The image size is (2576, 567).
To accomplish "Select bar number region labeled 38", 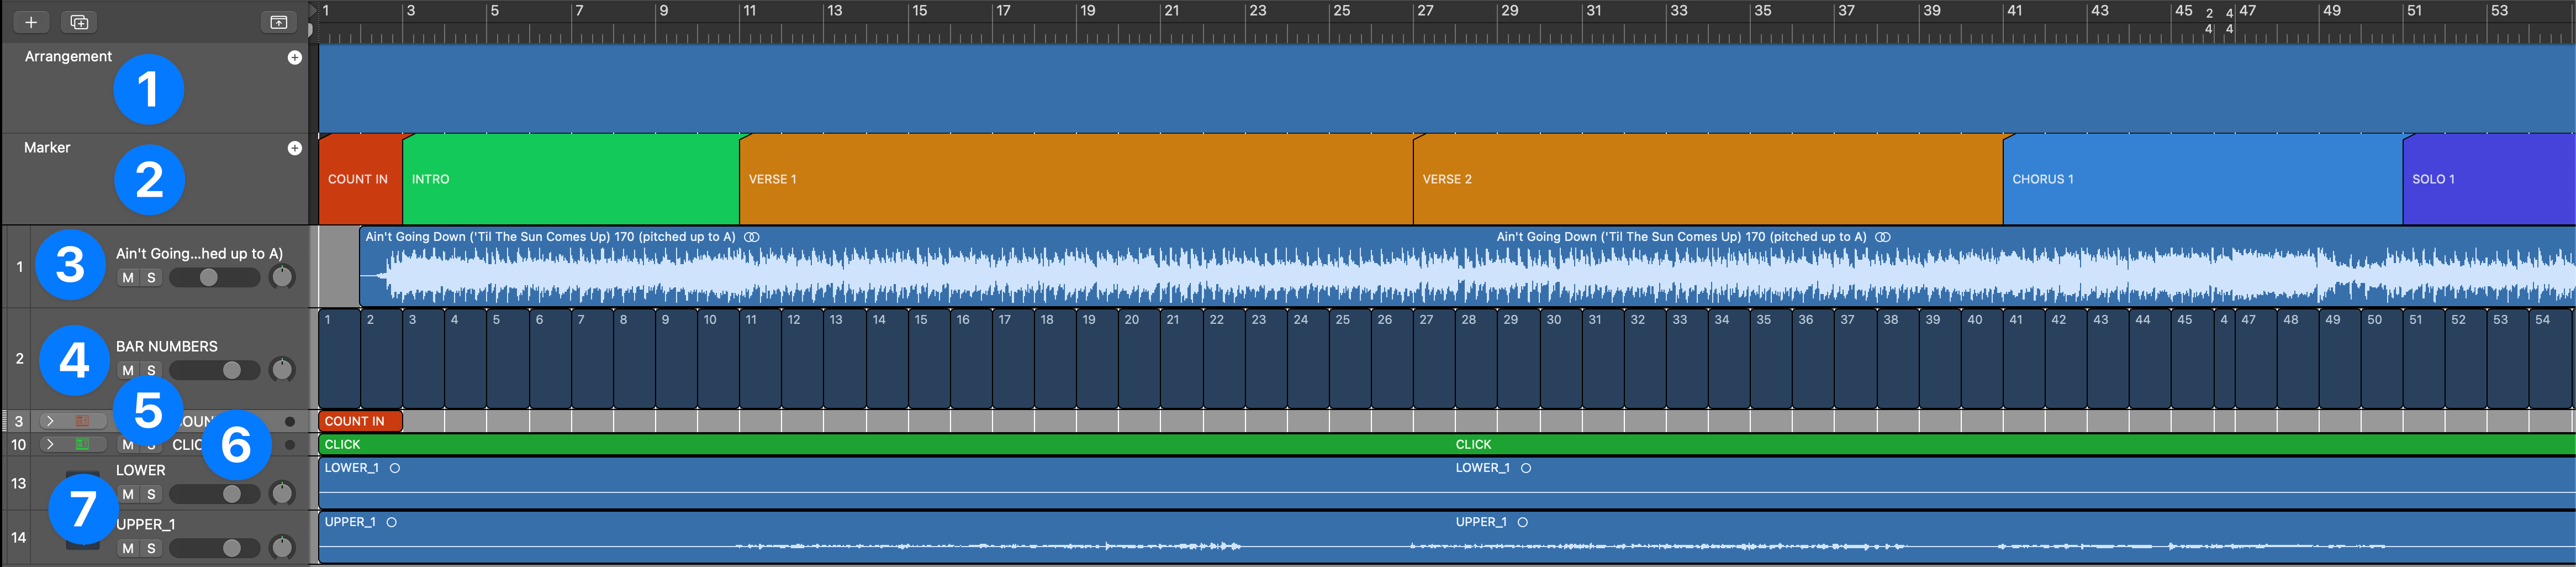I will coord(1898,359).
